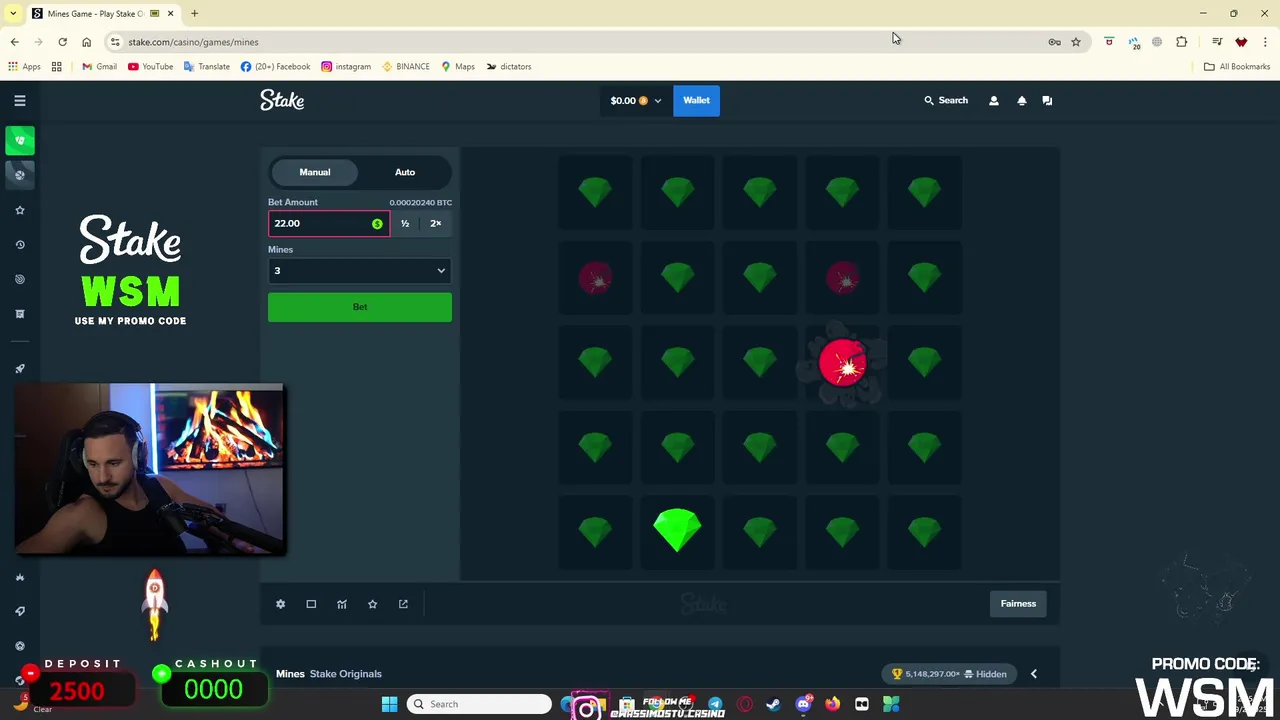This screenshot has height=720, width=1280.
Task: Click the large exploded mine tile
Action: tap(842, 363)
